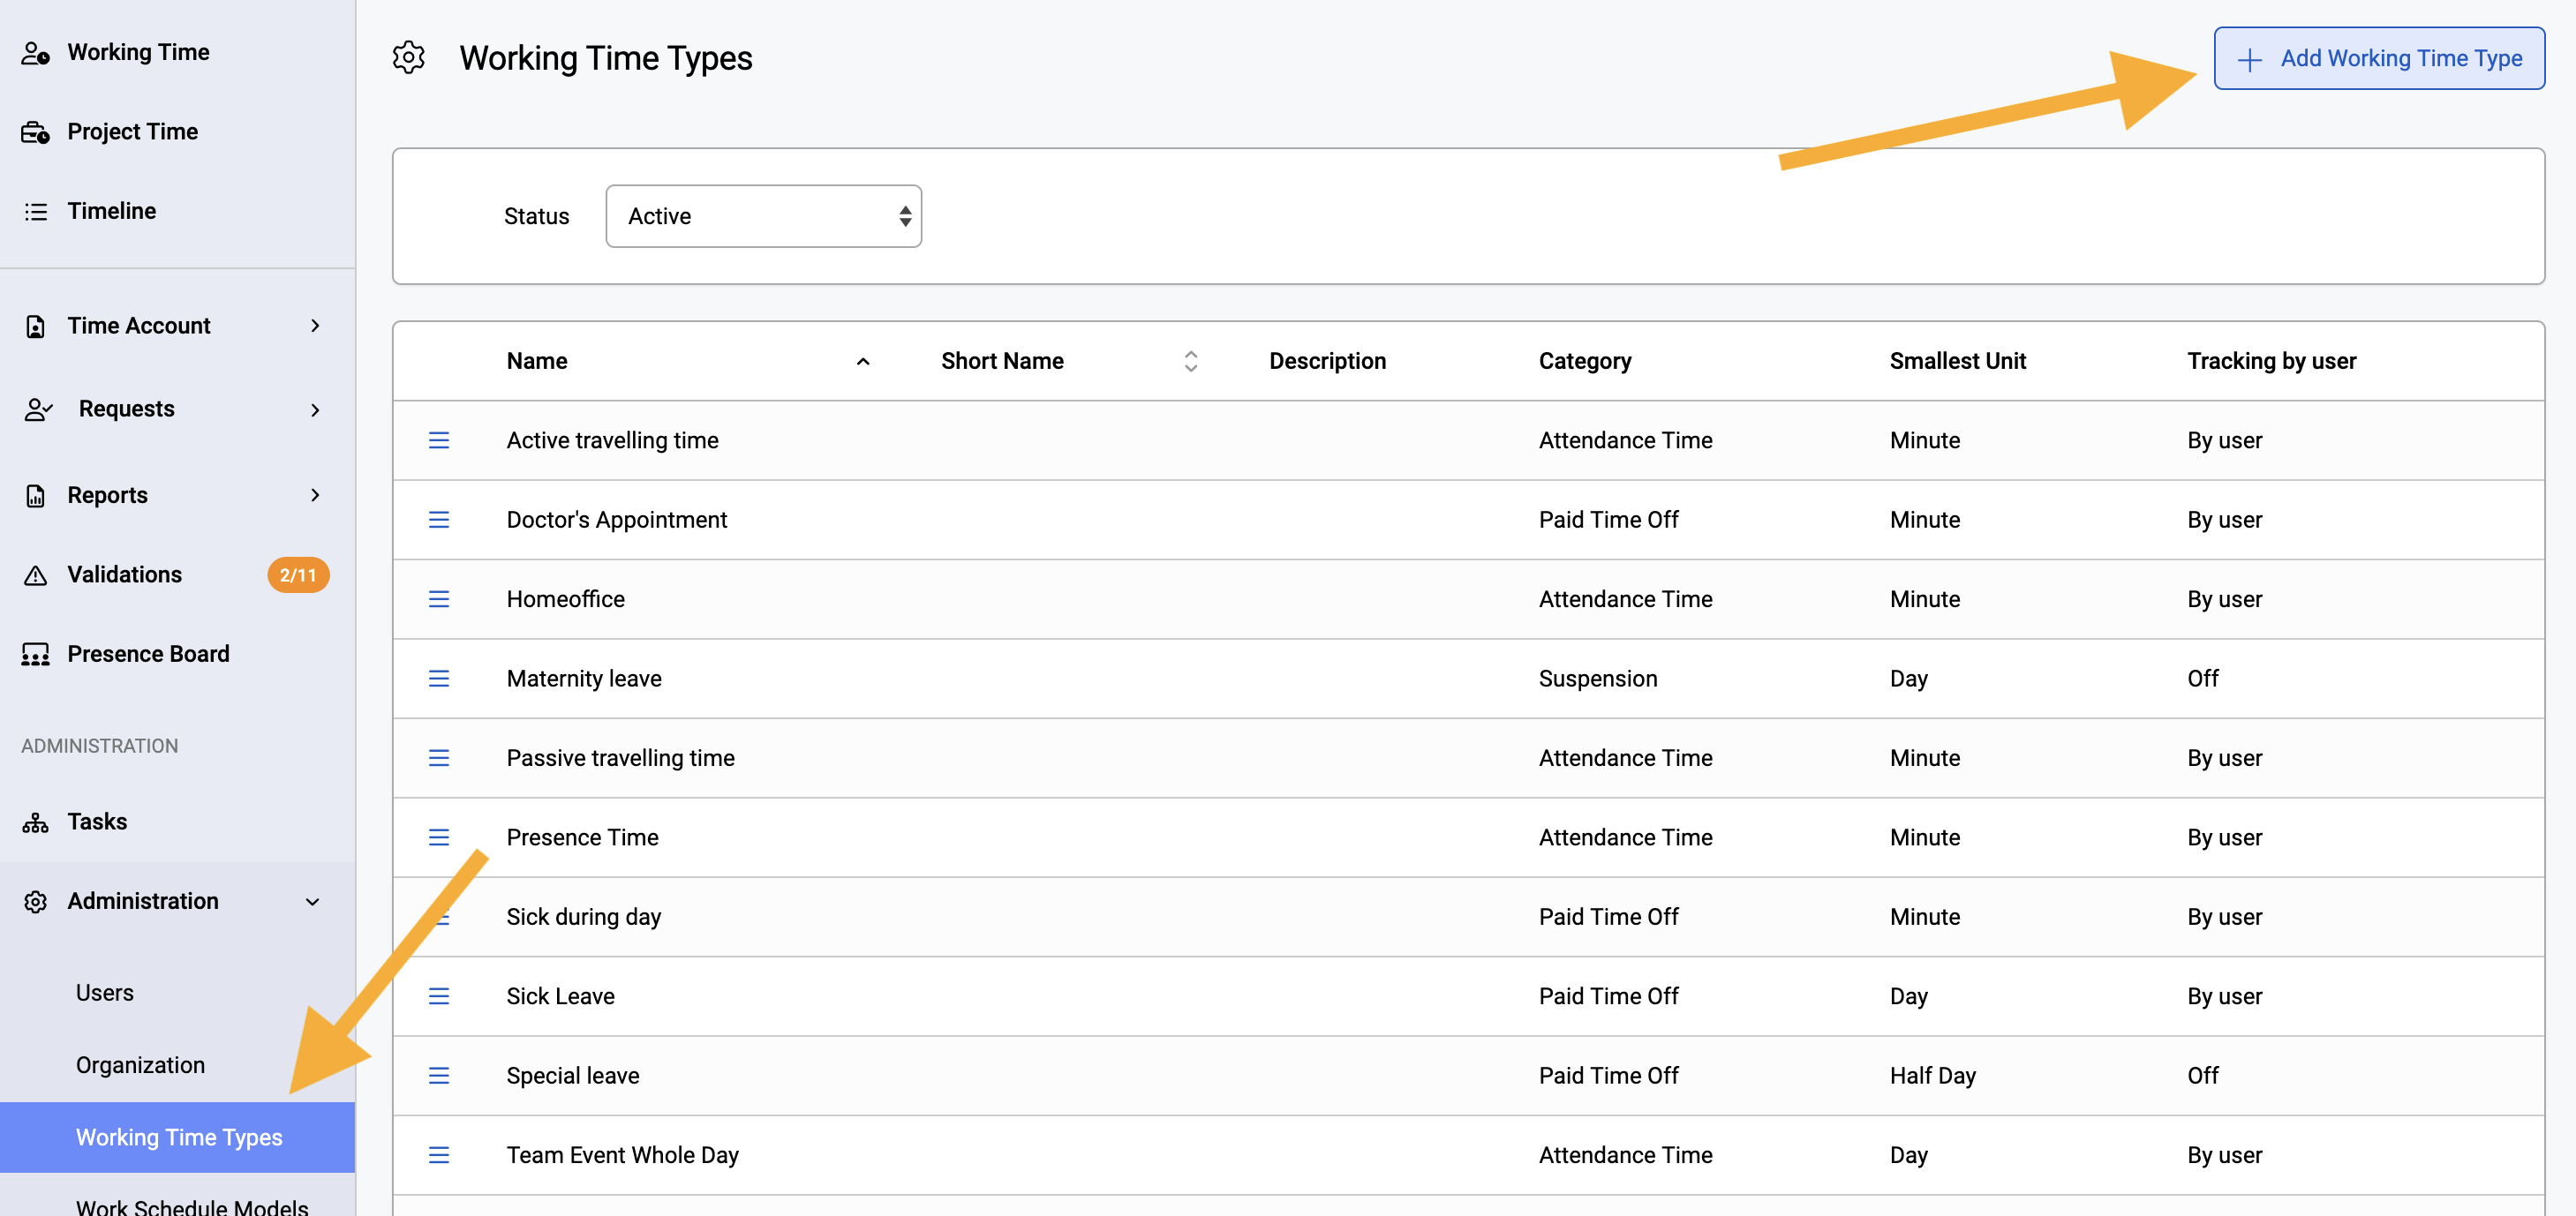Click the Tasks hierarchy icon
The width and height of the screenshot is (2576, 1216).
click(36, 822)
